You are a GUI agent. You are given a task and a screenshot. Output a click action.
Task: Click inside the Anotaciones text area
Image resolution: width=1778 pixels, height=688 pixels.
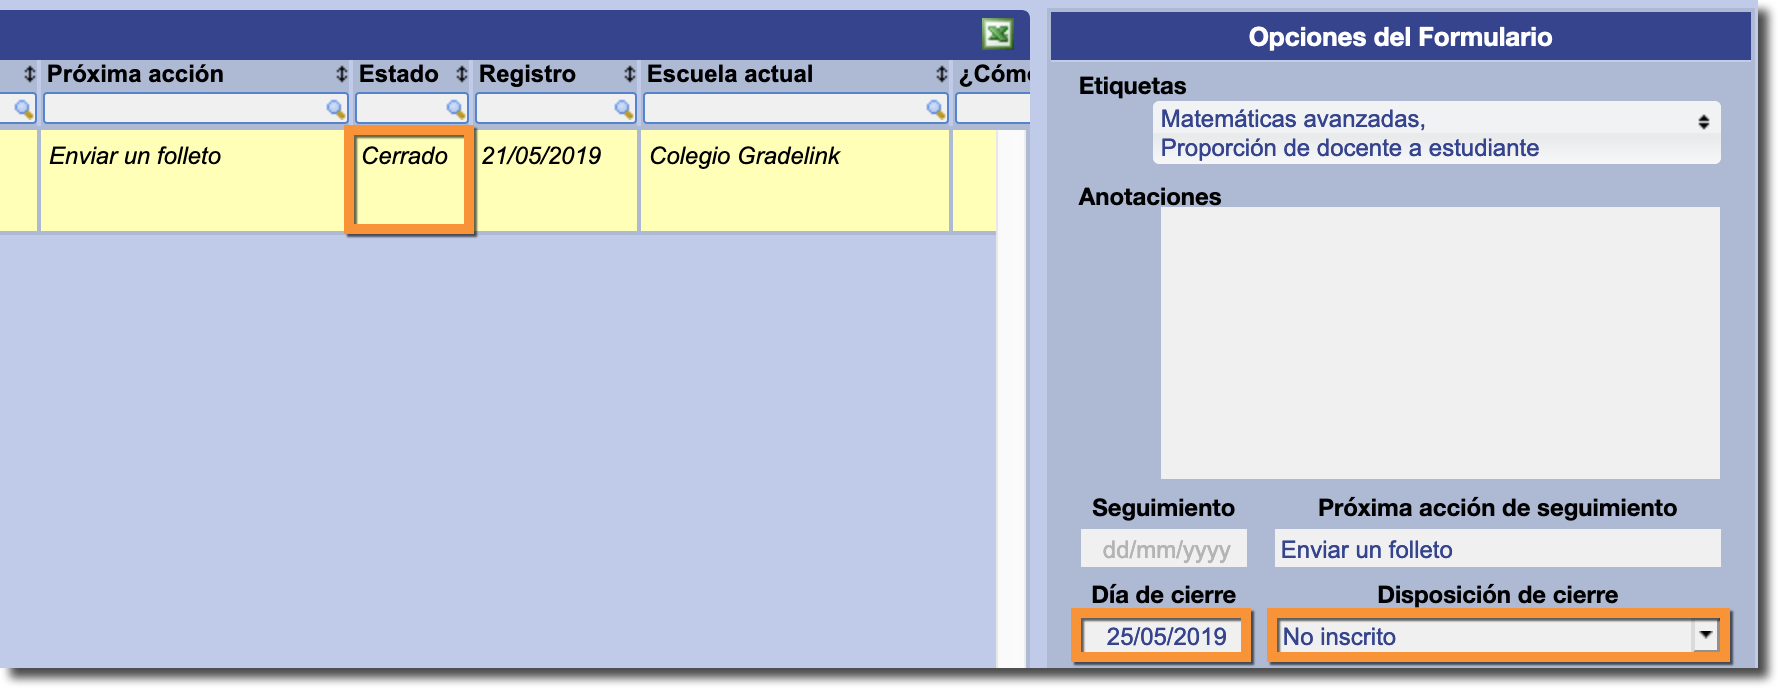pos(1439,343)
